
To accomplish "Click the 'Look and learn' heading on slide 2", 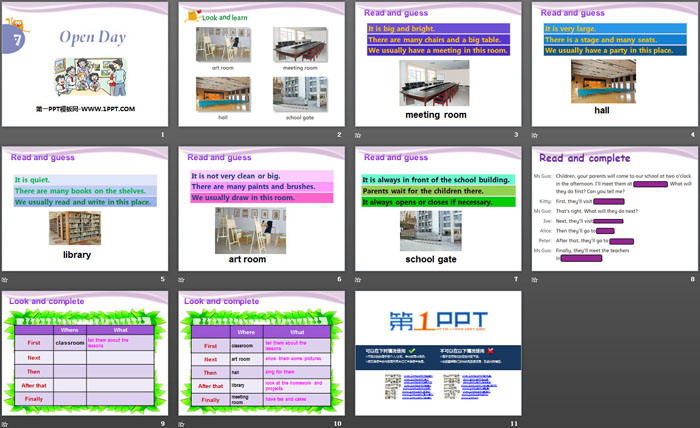I will (x=225, y=17).
